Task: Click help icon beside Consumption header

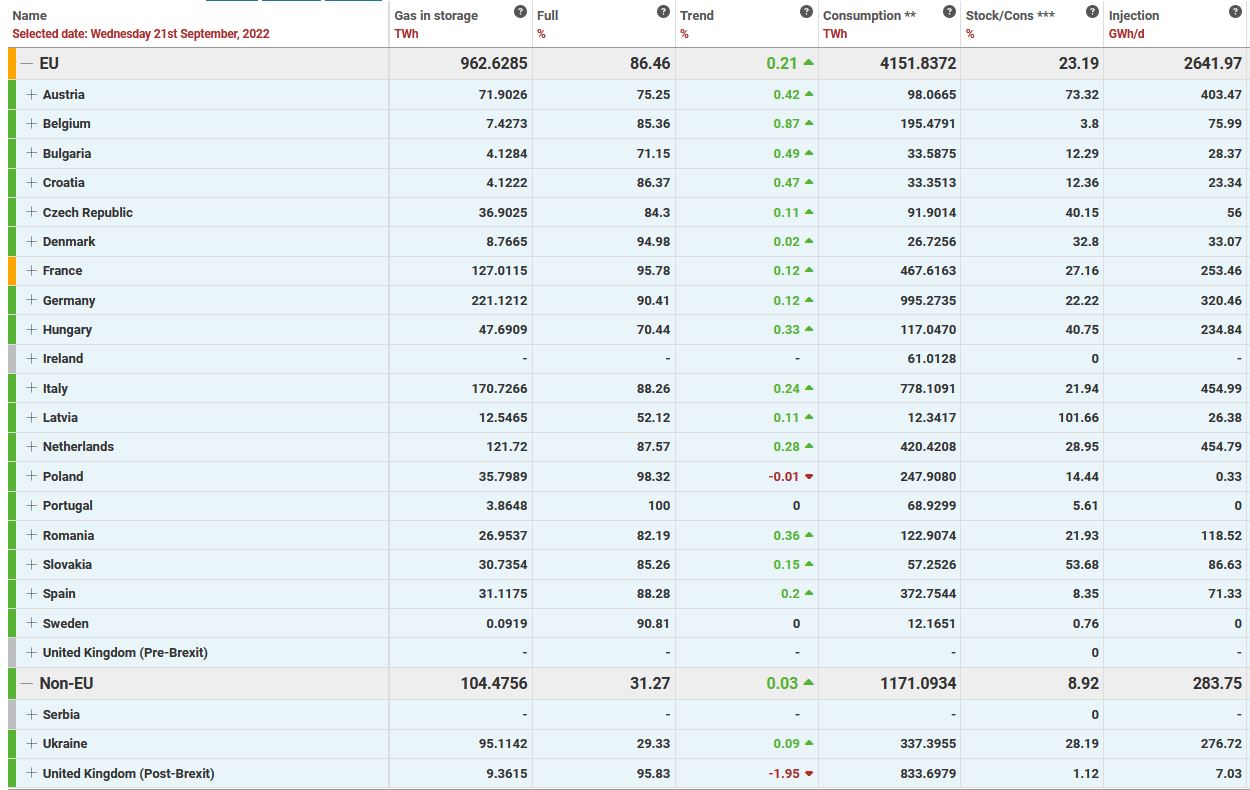Action: (x=949, y=12)
